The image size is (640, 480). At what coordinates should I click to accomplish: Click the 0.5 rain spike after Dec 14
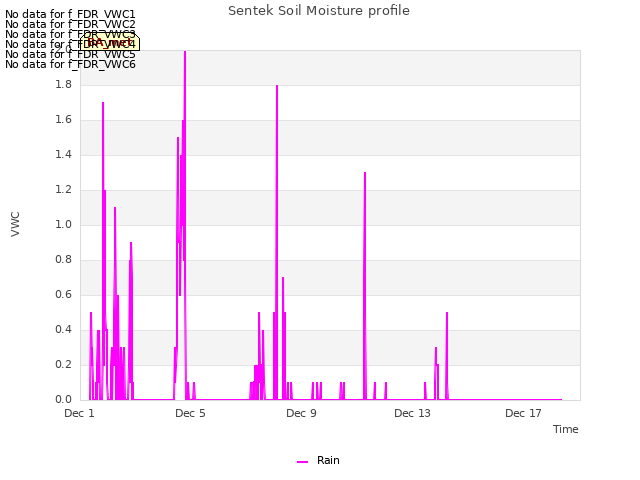[x=447, y=313]
